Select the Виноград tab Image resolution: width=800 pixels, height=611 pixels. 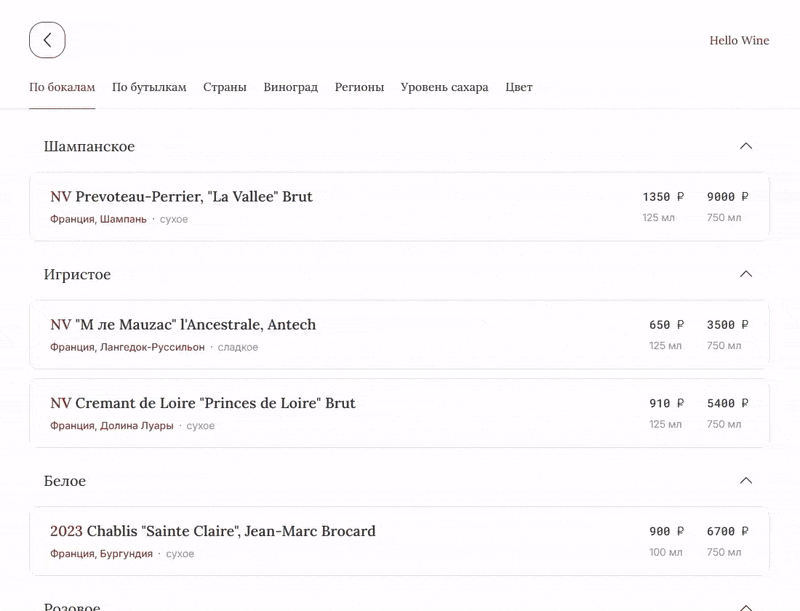tap(291, 87)
